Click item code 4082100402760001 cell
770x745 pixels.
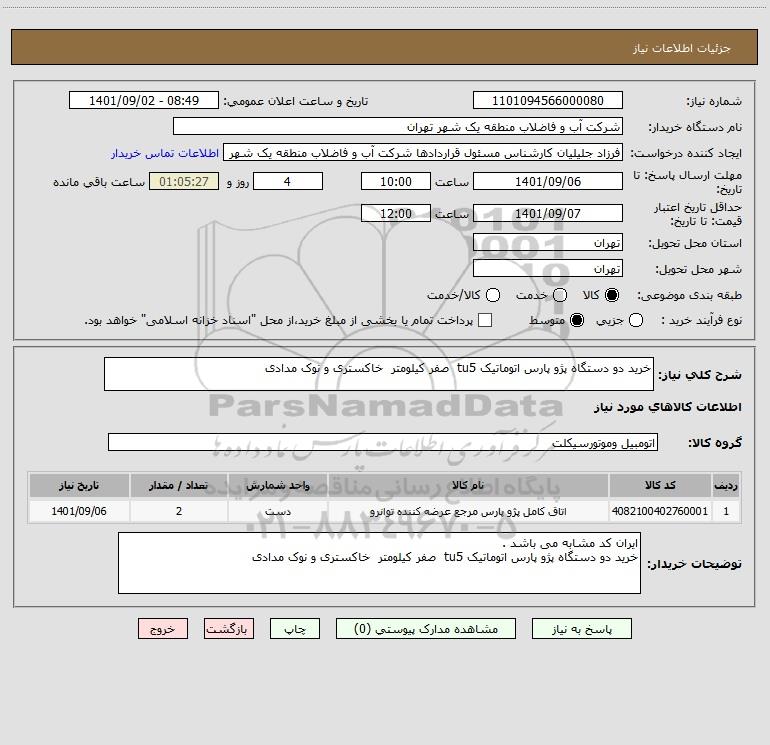pos(660,511)
